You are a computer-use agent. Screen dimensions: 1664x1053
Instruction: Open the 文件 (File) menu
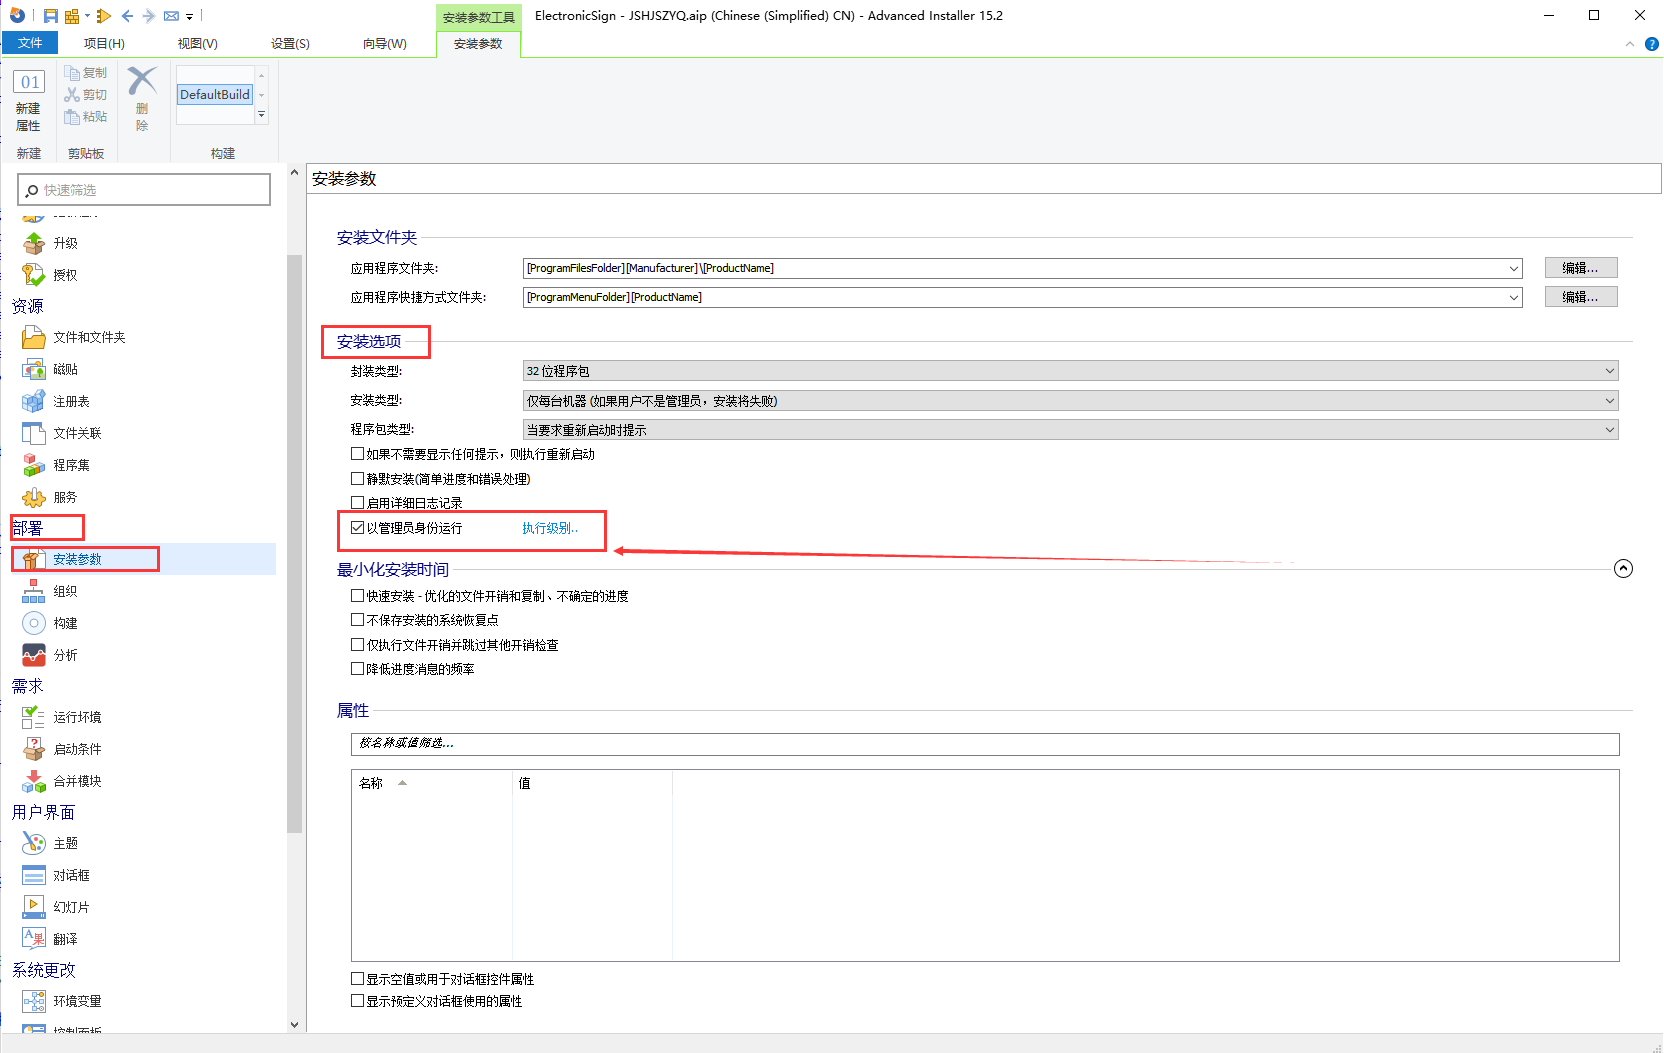coord(30,43)
